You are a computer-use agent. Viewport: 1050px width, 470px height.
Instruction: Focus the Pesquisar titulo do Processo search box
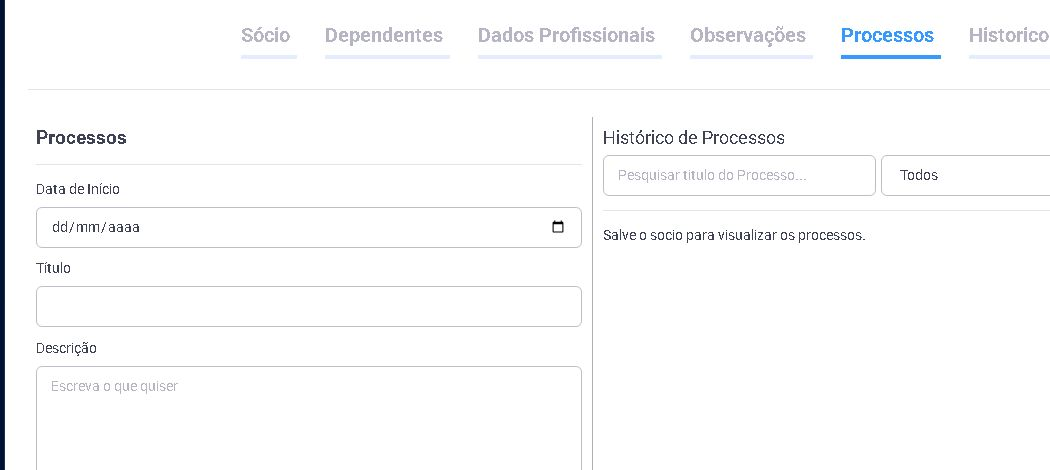click(739, 175)
